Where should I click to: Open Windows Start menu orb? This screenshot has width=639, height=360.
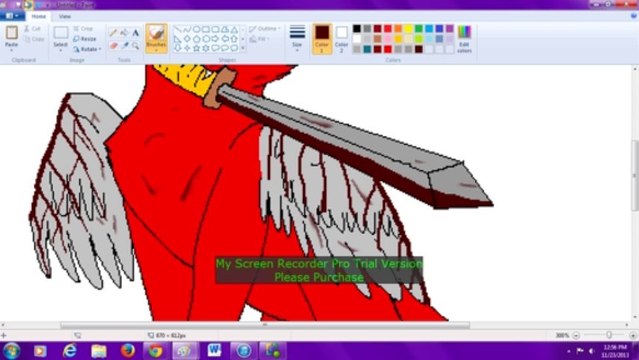point(11,351)
